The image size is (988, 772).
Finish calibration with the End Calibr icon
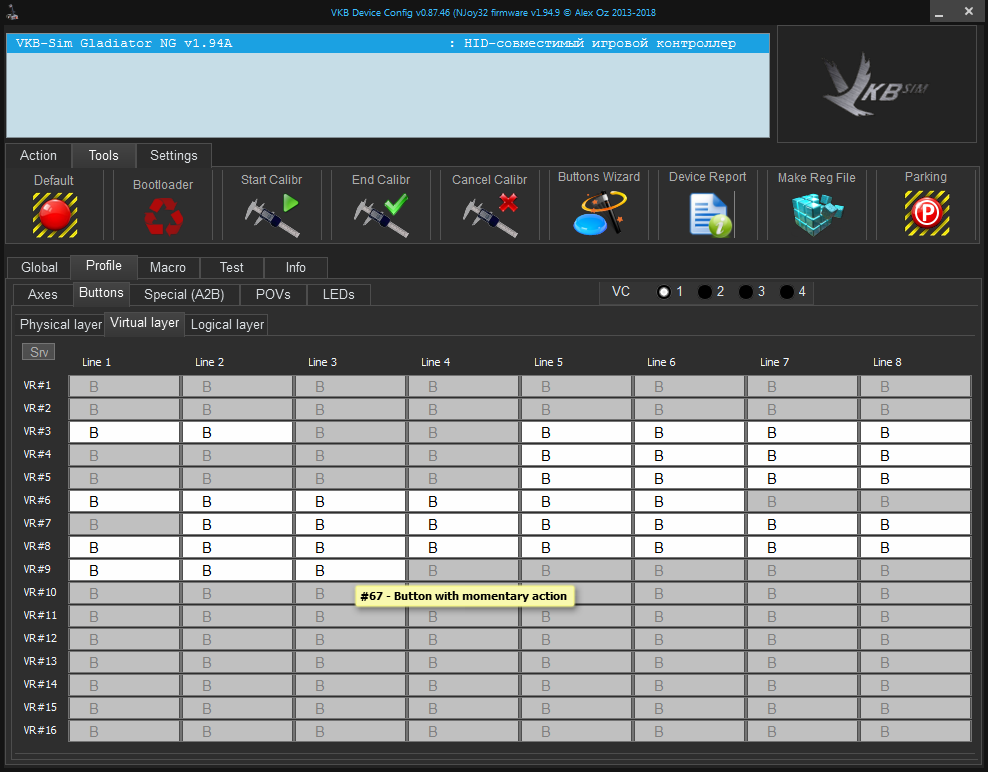click(381, 215)
